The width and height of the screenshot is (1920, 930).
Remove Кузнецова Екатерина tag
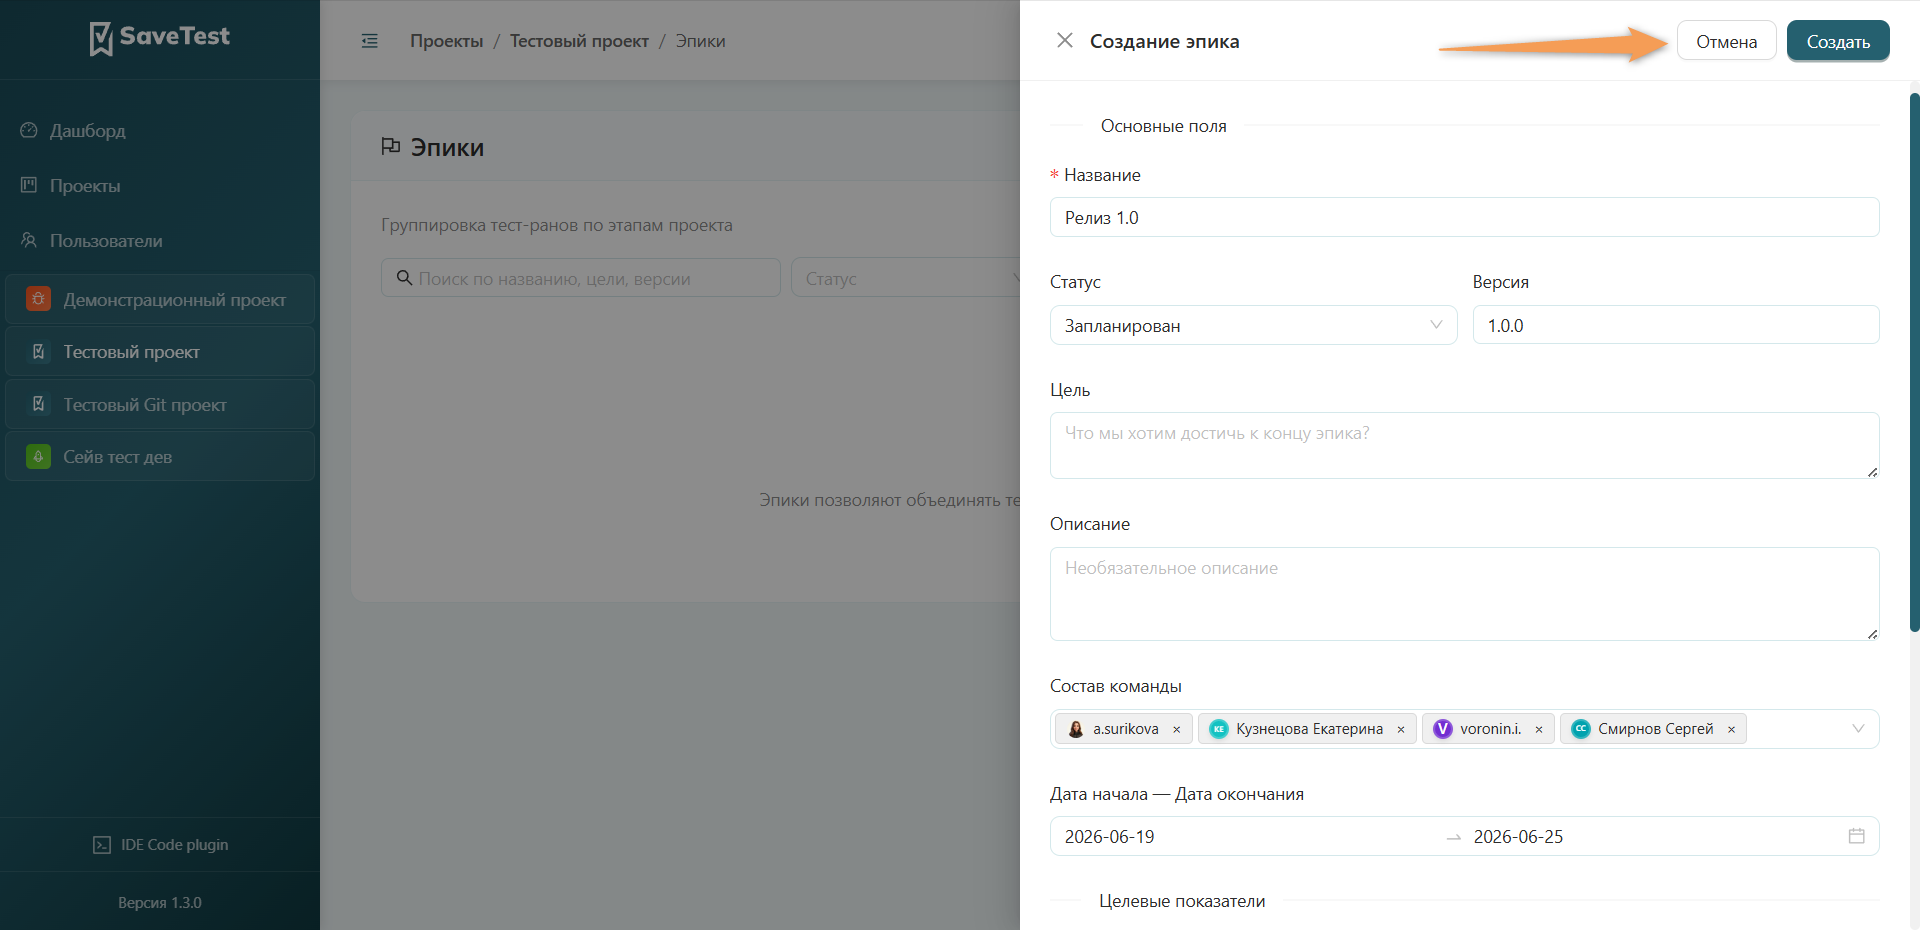1401,729
